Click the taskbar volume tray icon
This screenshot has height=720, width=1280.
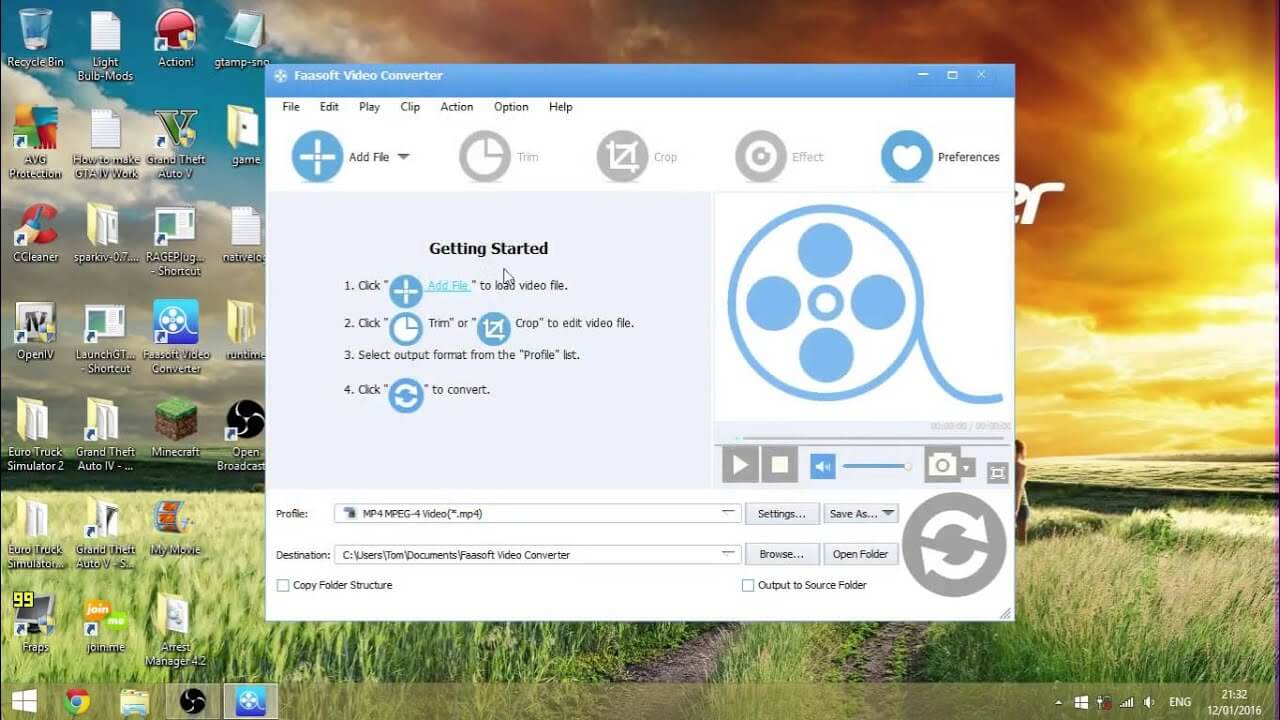[x=1149, y=702]
